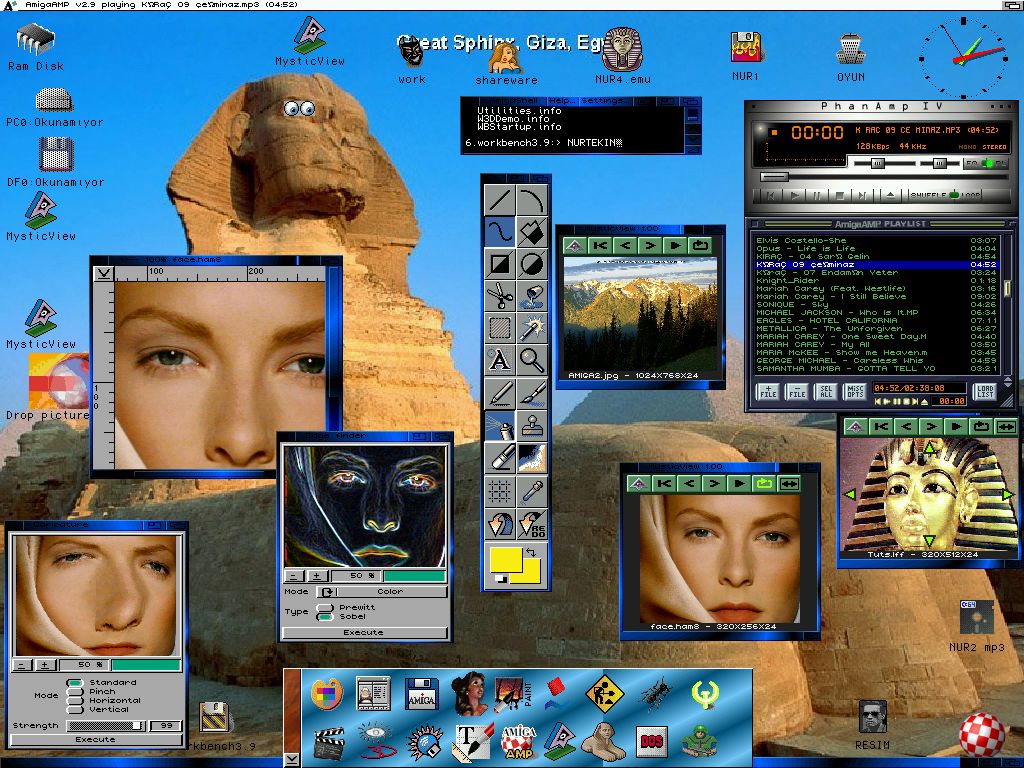Screen dimensions: 1024x768
Task: Activate the text tool letter A
Action: (500, 360)
